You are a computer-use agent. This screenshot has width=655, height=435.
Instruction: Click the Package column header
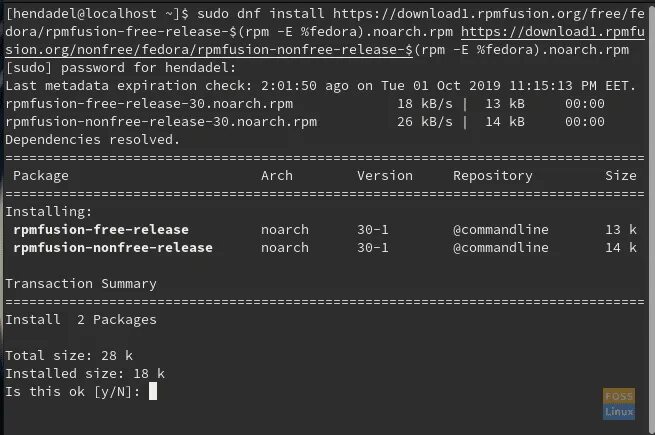click(x=41, y=176)
